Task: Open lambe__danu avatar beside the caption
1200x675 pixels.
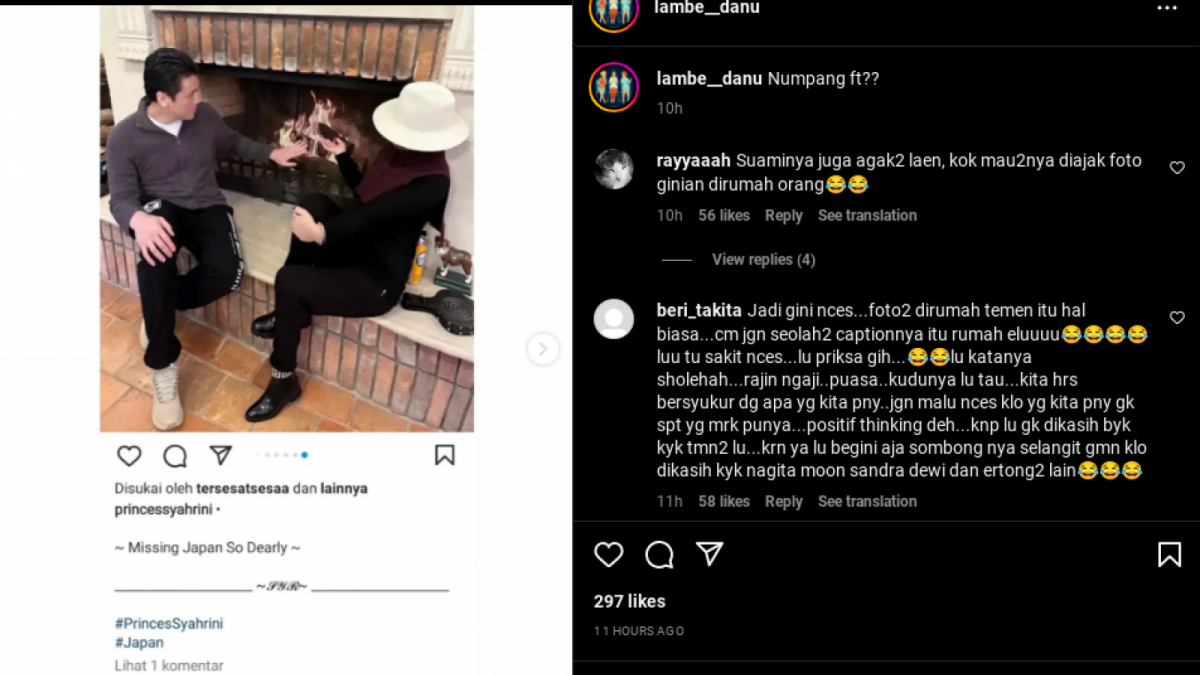Action: (614, 87)
